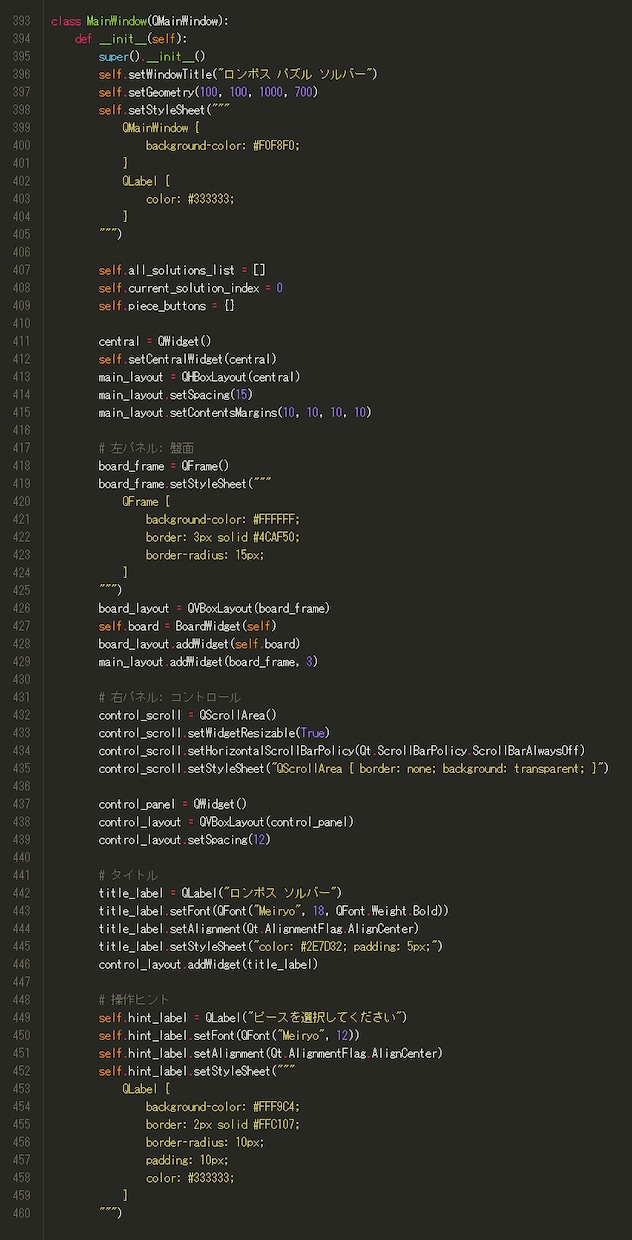Click the 'super().__init__()' call
The width and height of the screenshot is (632, 1240).
pyautogui.click(x=152, y=57)
